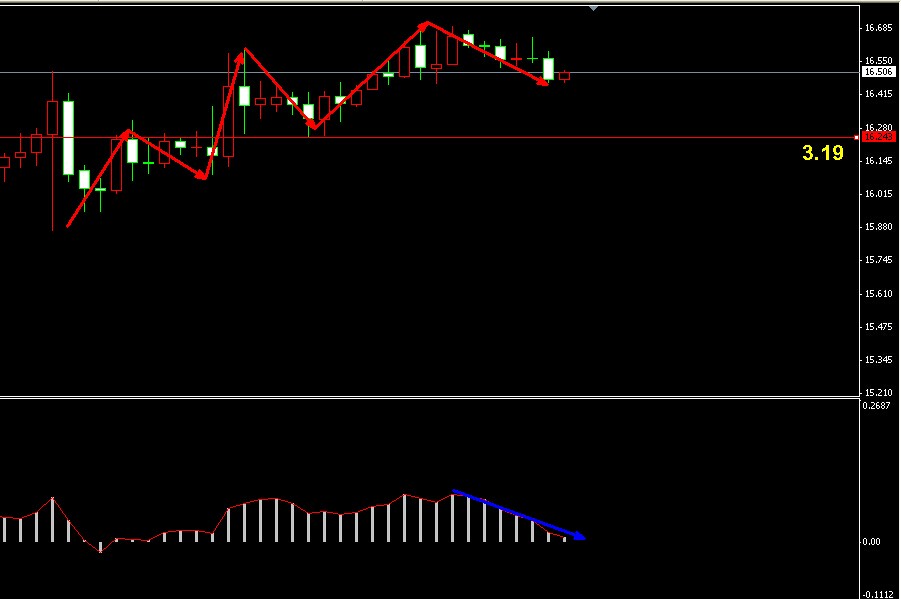Click the red price level tag 16.243
This screenshot has height=599, width=901.
click(x=877, y=137)
